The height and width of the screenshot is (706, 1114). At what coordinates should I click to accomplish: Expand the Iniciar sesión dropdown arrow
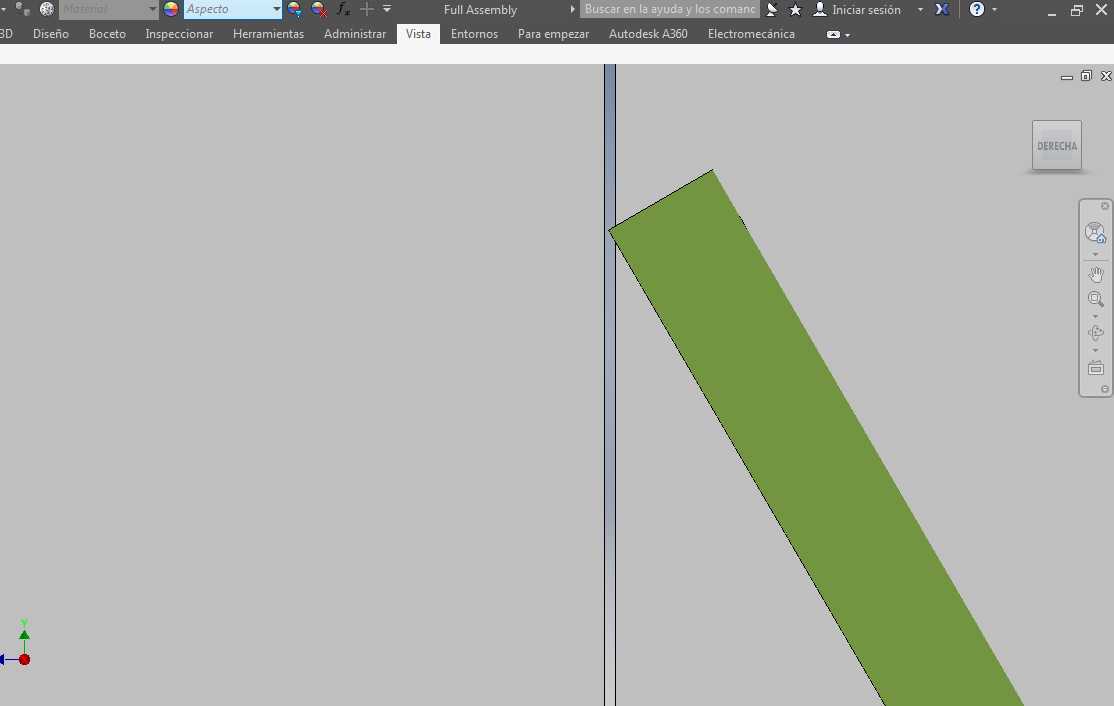tap(920, 10)
